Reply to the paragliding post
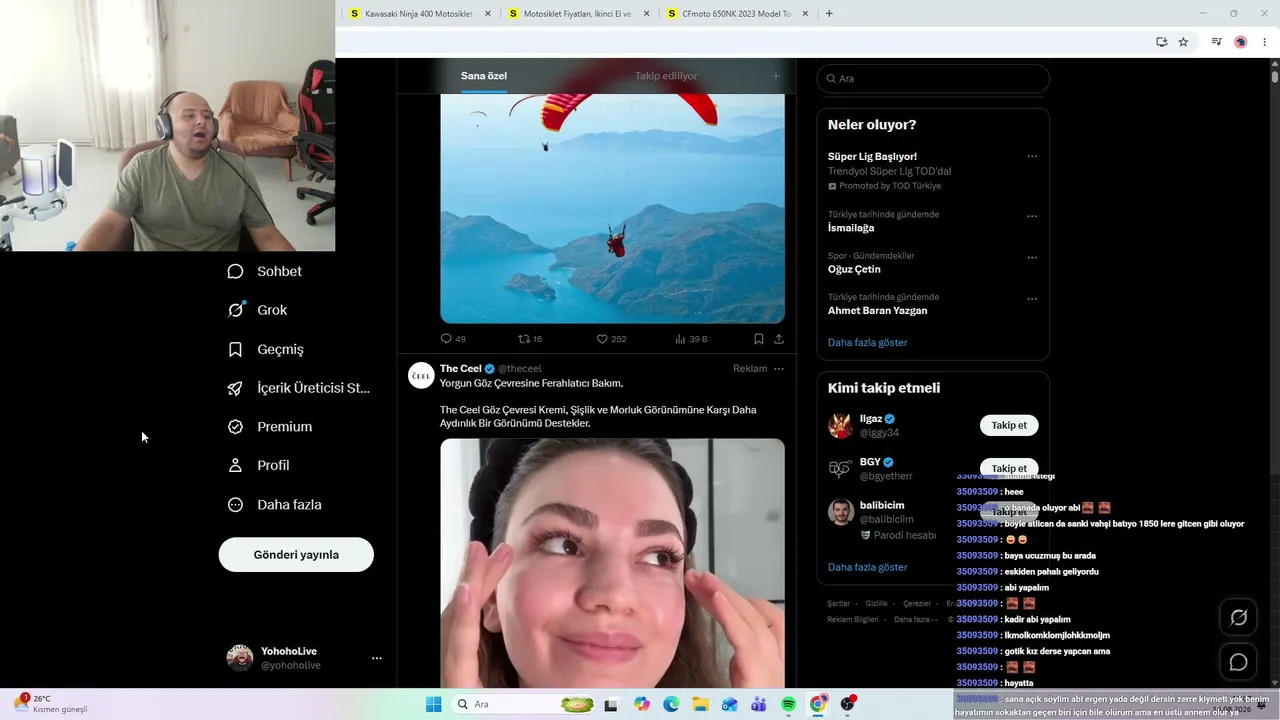1280x720 pixels. click(x=453, y=339)
